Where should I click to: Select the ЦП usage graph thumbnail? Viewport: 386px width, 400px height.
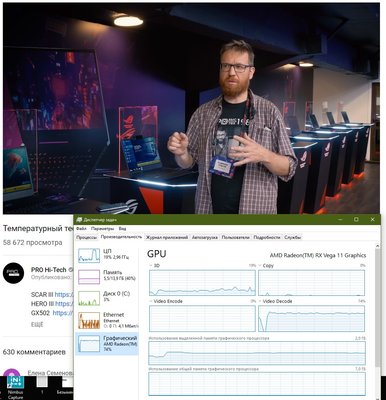coord(89,256)
